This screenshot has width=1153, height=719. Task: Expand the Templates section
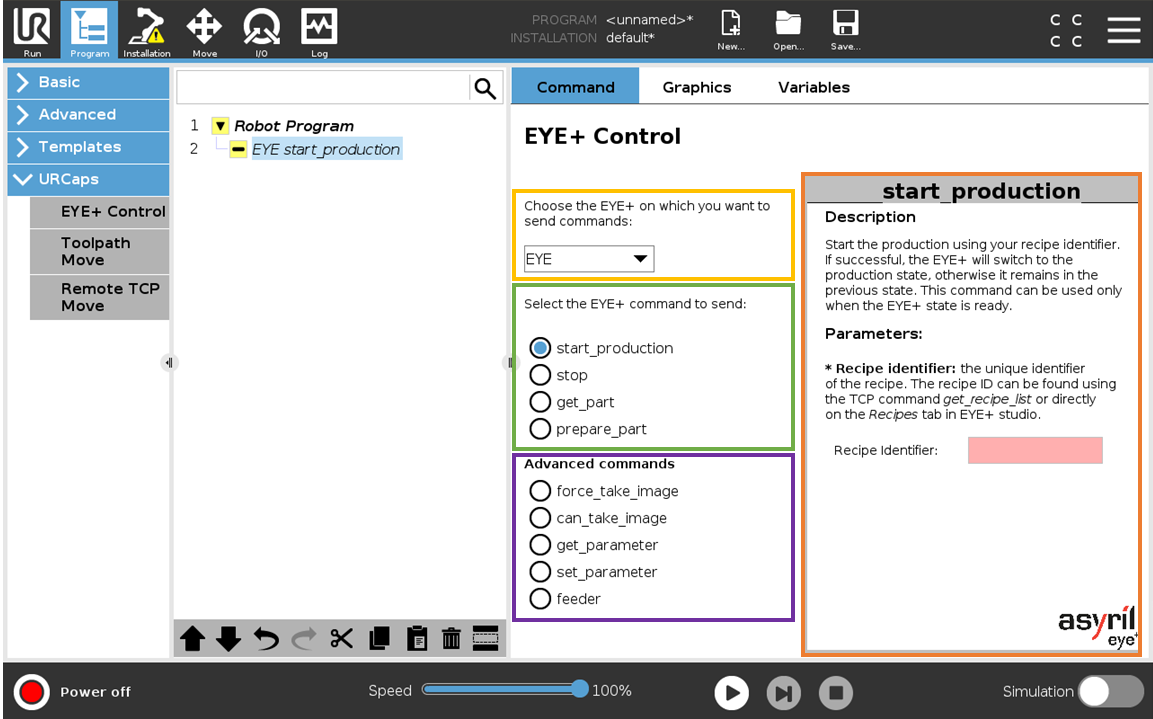[x=88, y=147]
